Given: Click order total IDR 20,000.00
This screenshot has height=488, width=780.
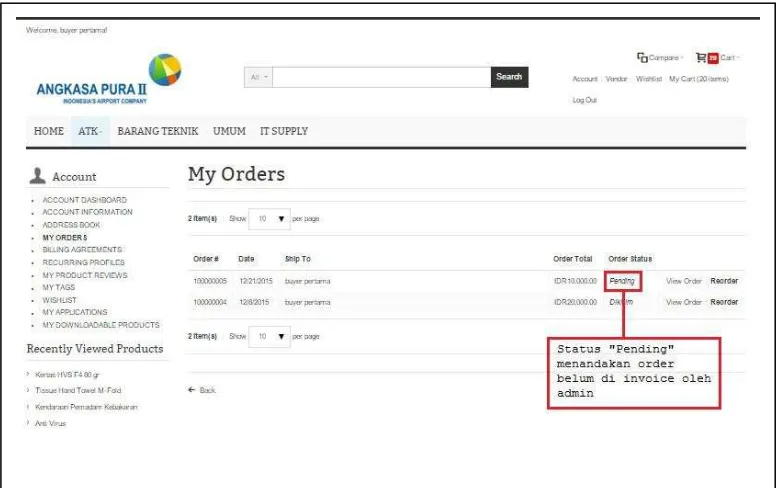Looking at the screenshot, I should pyautogui.click(x=576, y=302).
